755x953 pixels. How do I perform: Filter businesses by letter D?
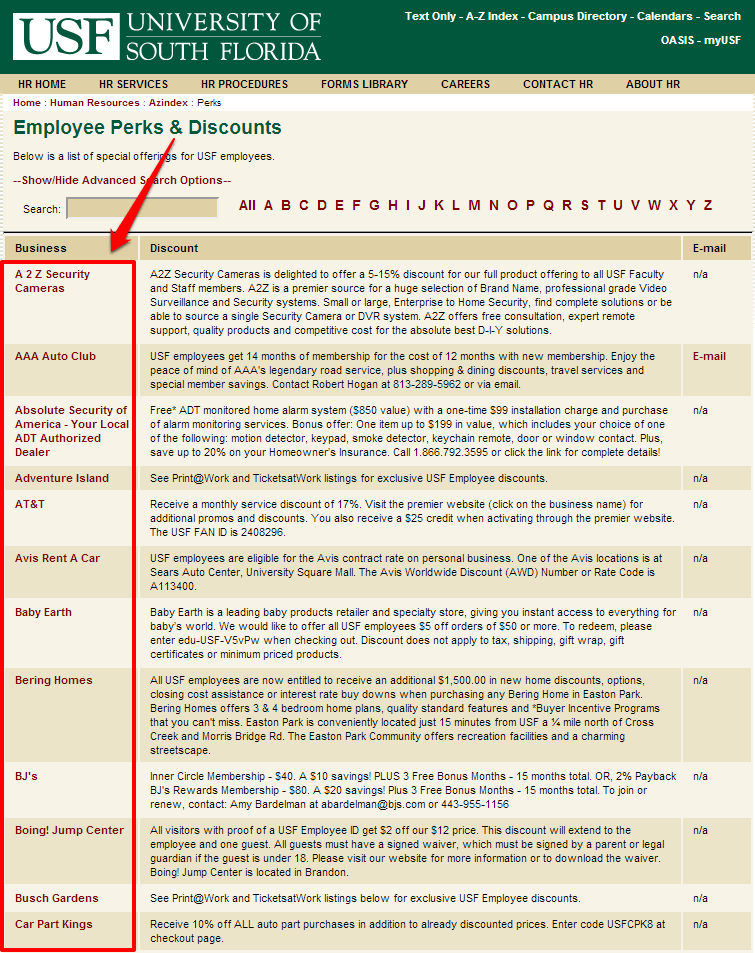(x=322, y=205)
